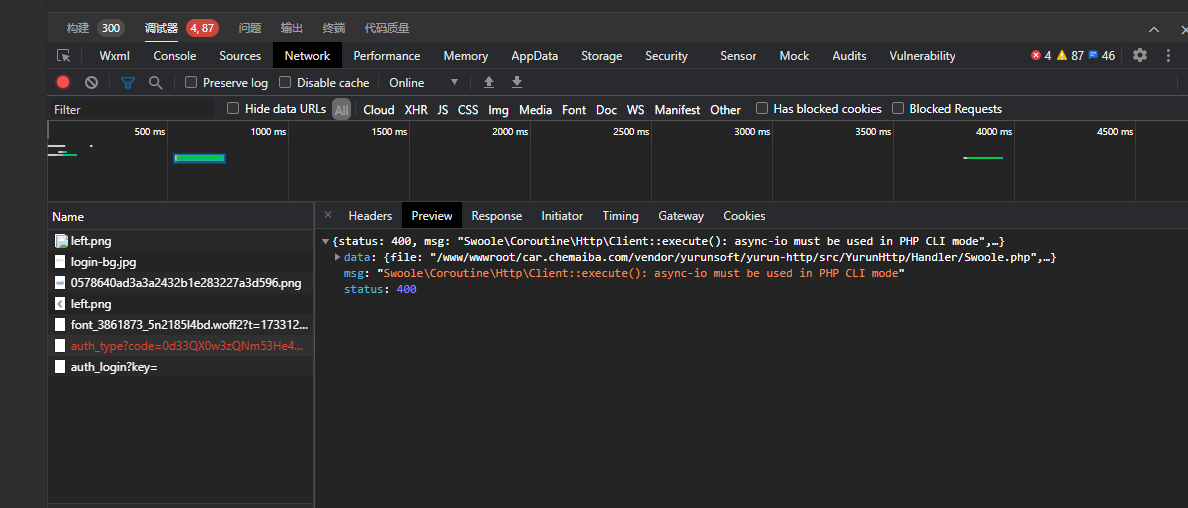This screenshot has width=1188, height=508.
Task: Switch to 问题 panel tab
Action: point(250,29)
